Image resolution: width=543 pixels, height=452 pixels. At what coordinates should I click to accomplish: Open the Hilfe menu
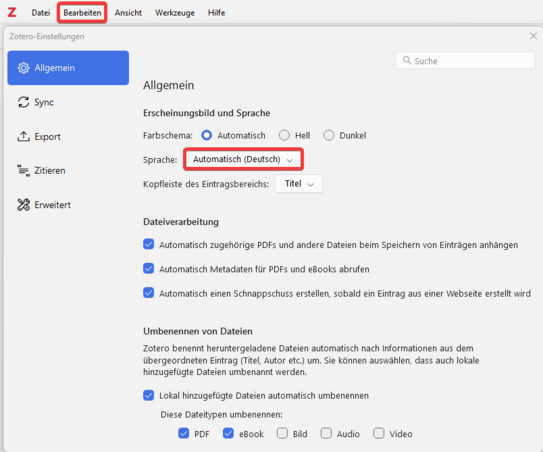tap(216, 13)
